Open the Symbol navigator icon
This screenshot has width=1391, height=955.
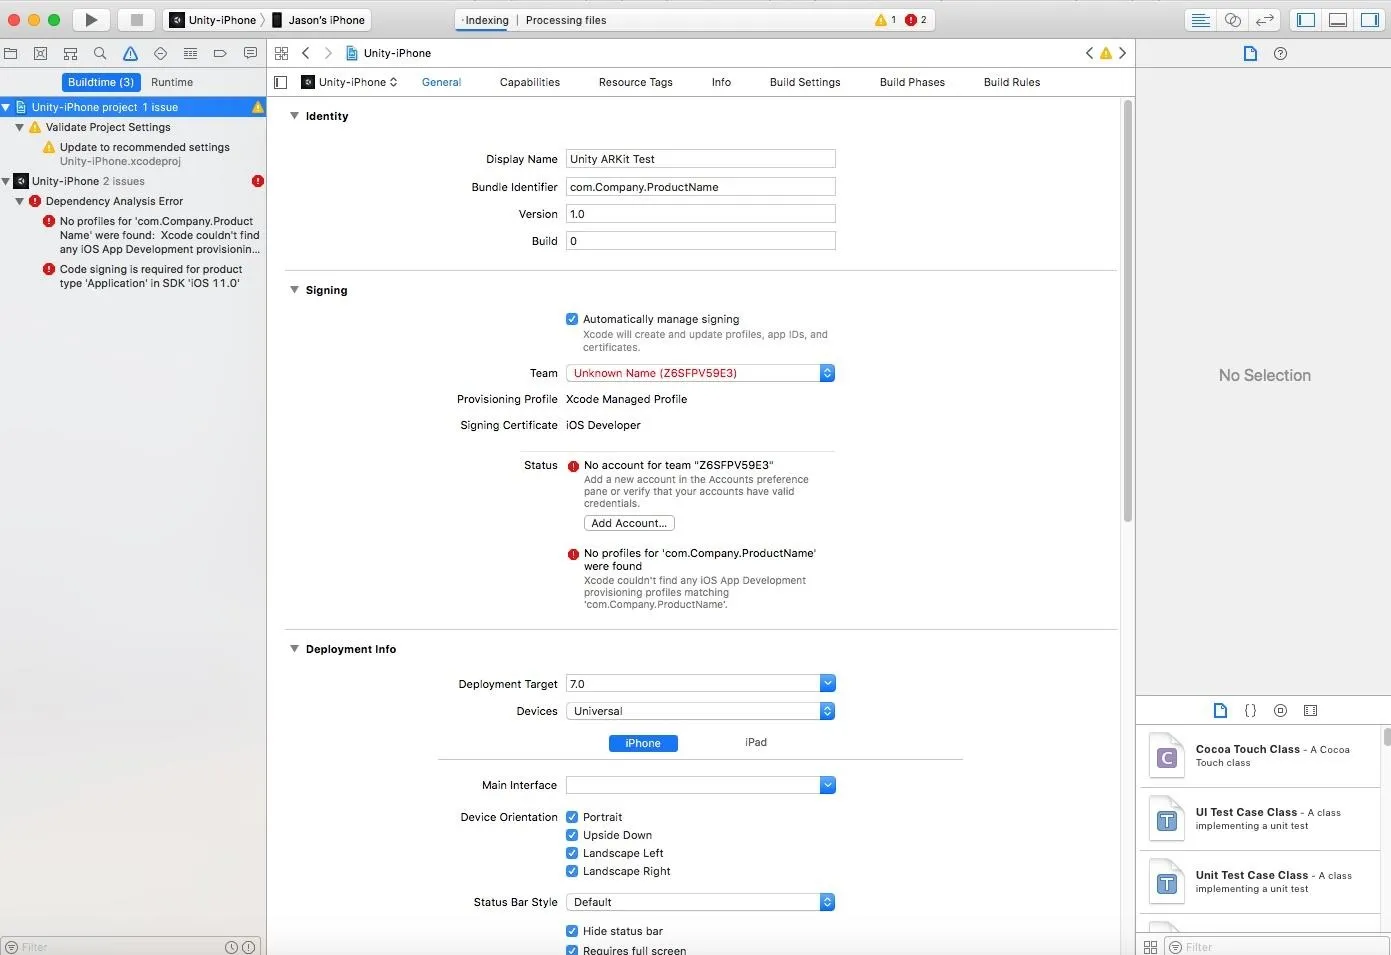pos(70,53)
